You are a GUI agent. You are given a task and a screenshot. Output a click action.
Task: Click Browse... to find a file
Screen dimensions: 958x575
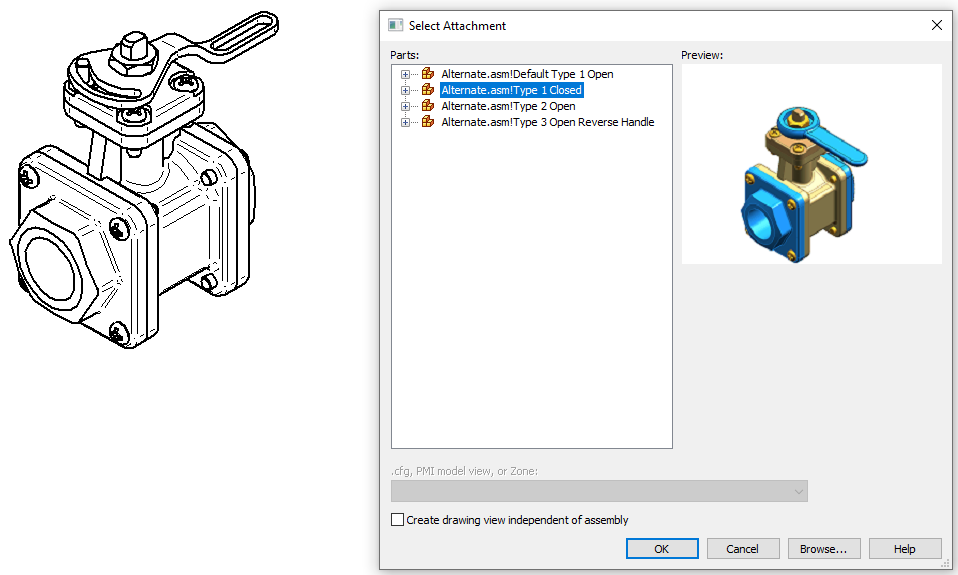[x=824, y=549]
